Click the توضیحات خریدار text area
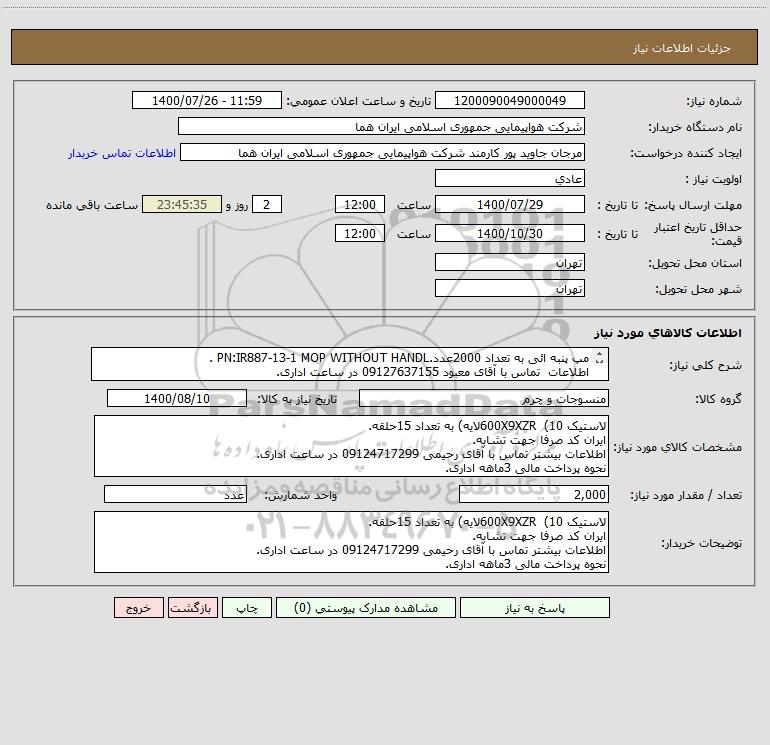This screenshot has height=745, width=770. tap(351, 542)
